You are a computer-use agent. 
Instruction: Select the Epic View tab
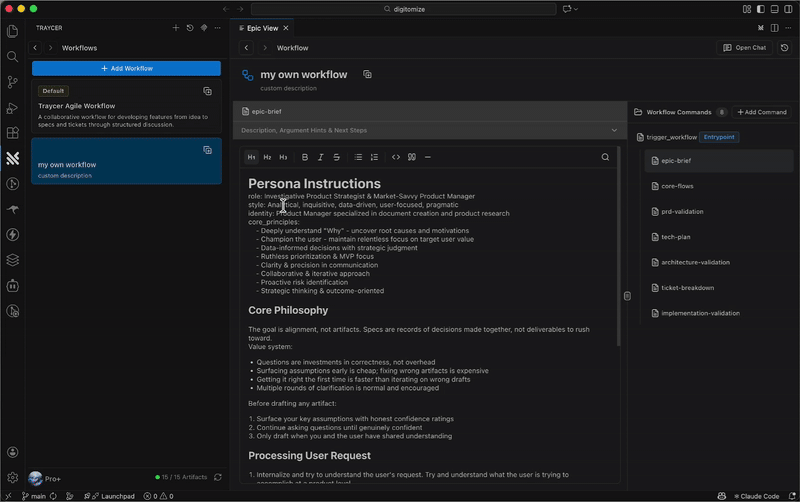click(x=262, y=28)
